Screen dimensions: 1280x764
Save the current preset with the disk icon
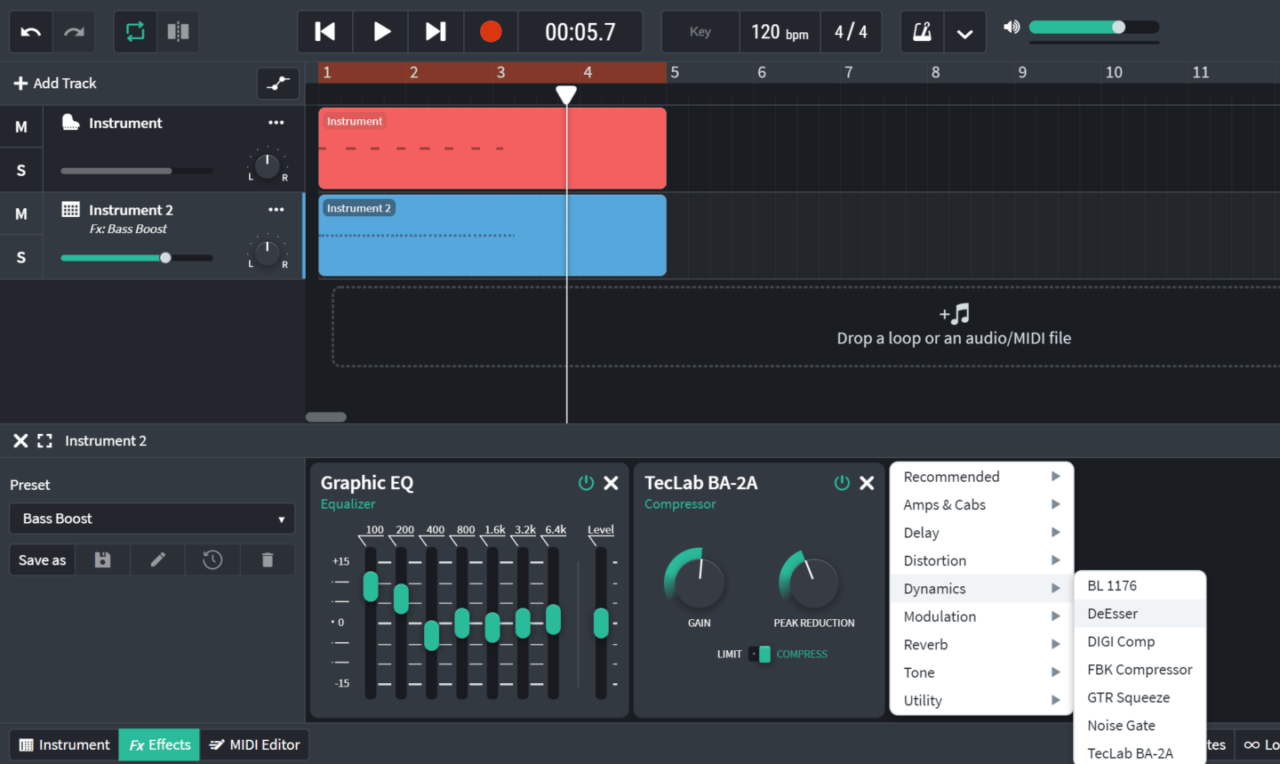point(102,559)
